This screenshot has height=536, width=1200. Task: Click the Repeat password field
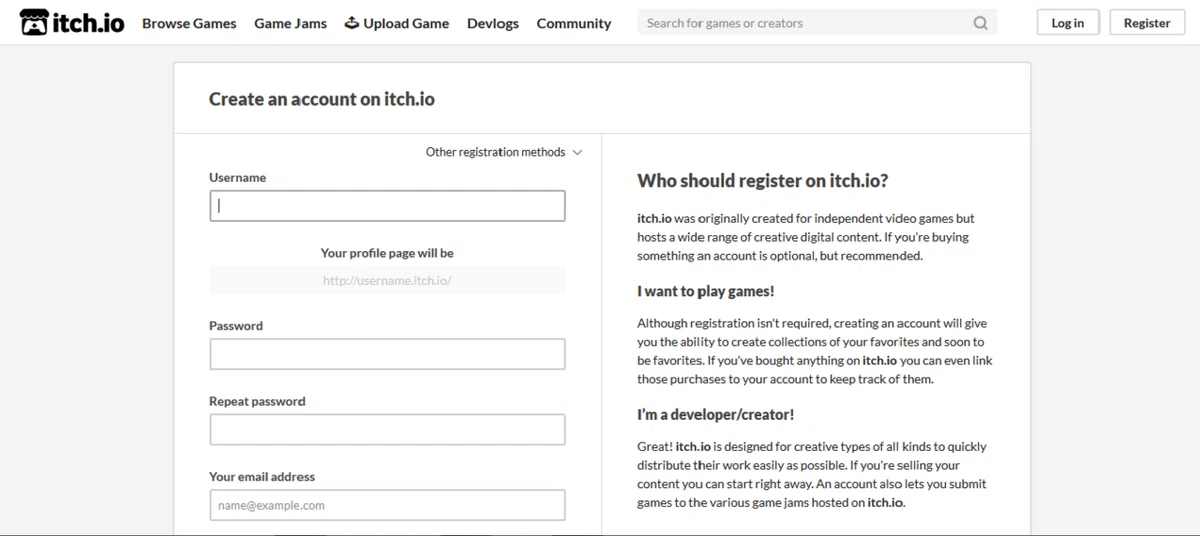[387, 430]
